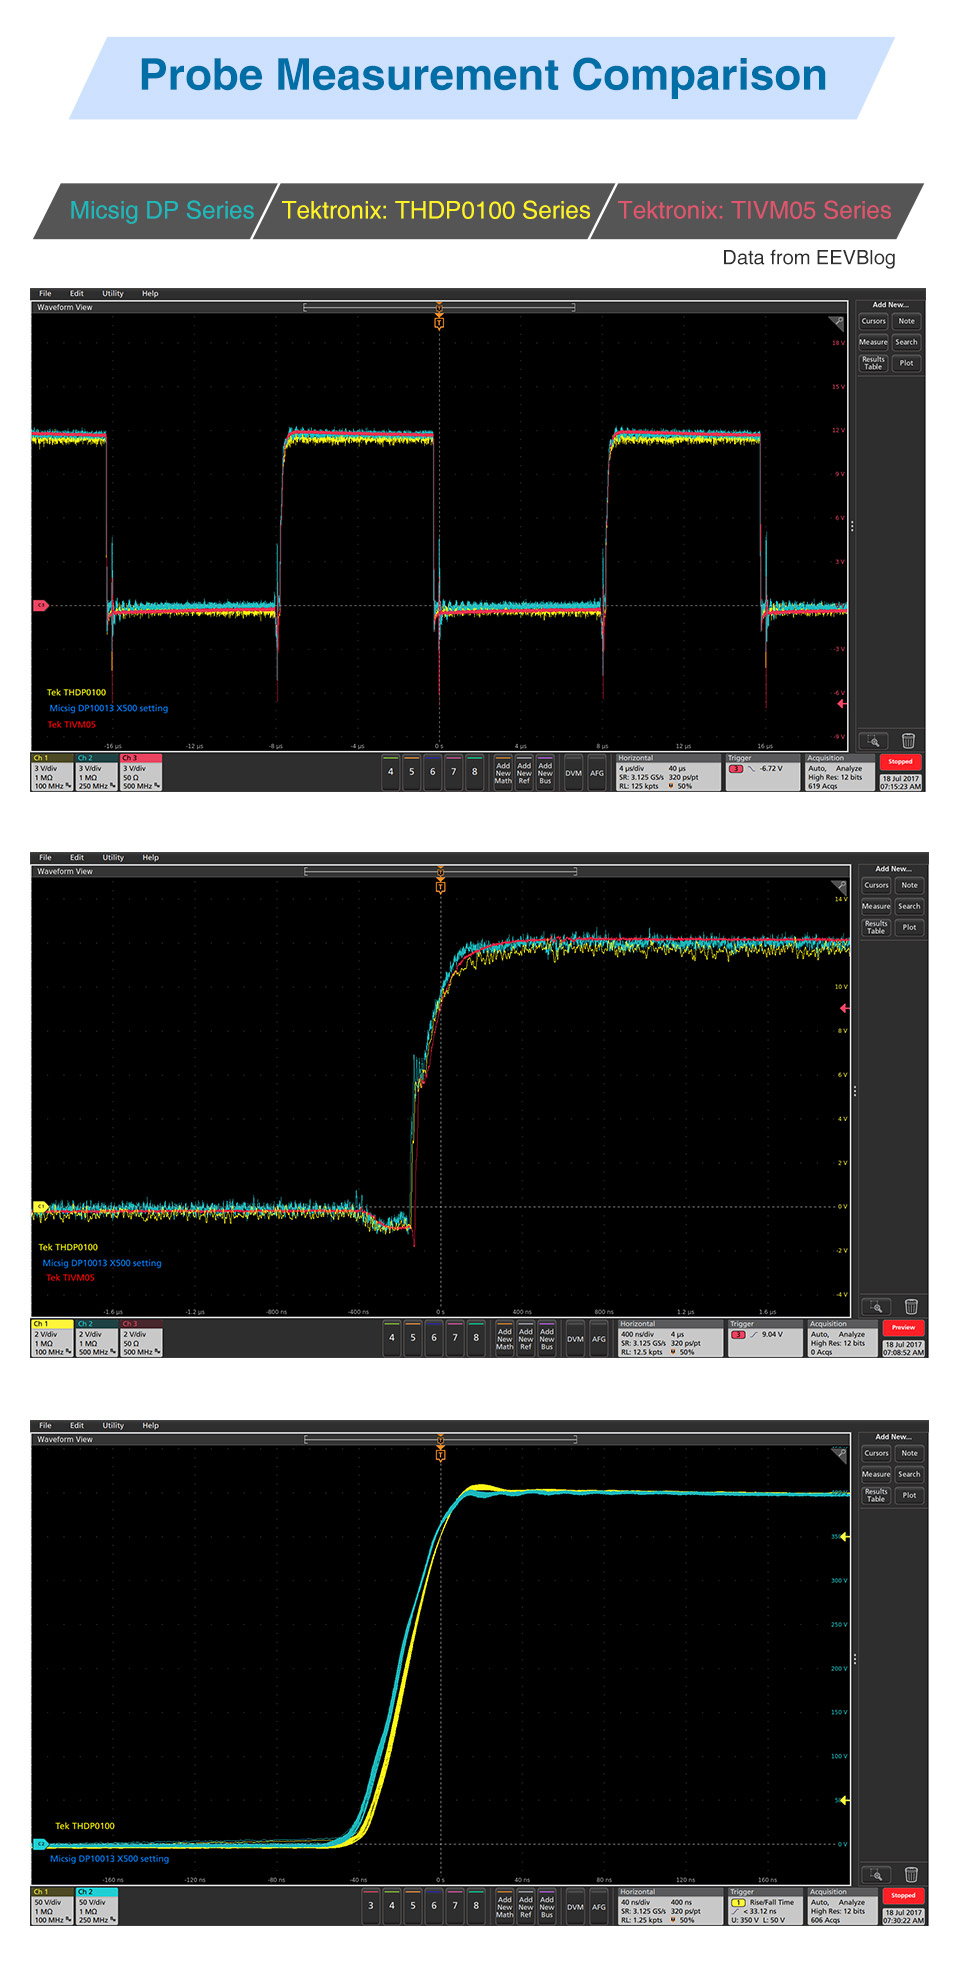The image size is (960, 1986).
Task: Click the Trigger badge showing -6.72 V level
Action: pos(764,772)
